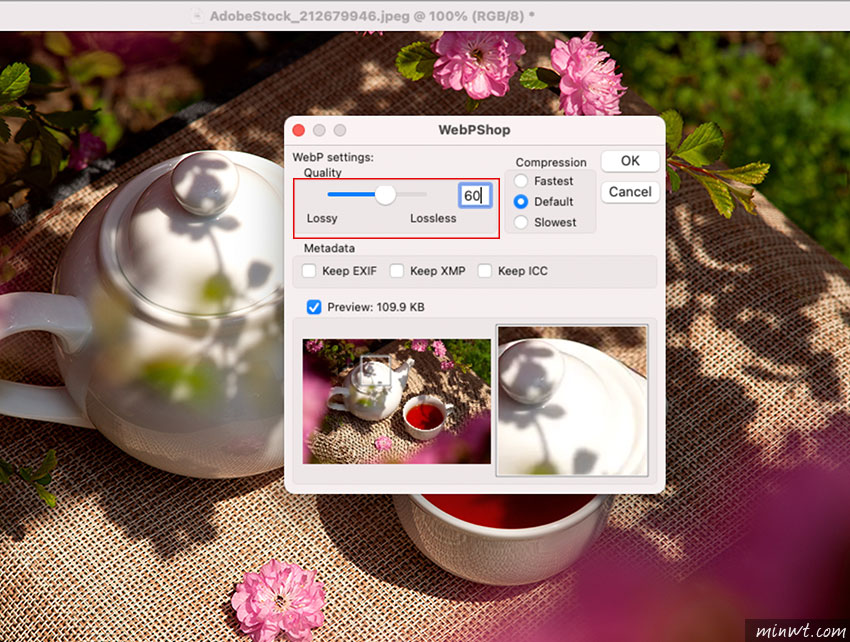Close the WebPShop dialog with red button
The height and width of the screenshot is (642, 850).
299,130
